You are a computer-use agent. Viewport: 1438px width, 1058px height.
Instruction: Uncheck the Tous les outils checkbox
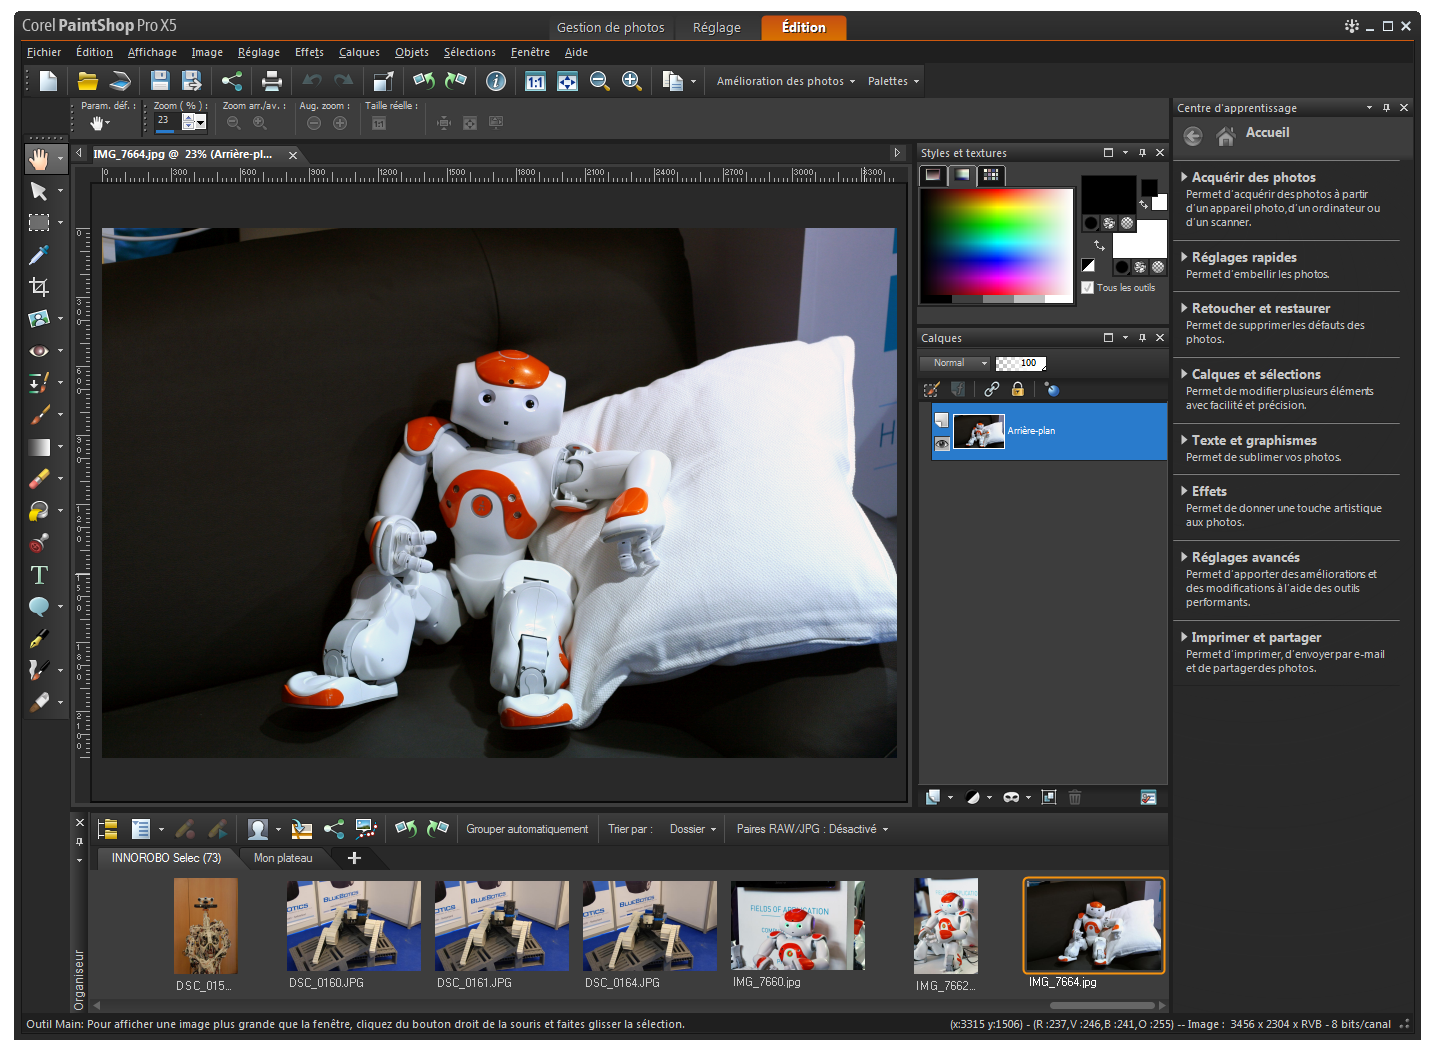1087,287
